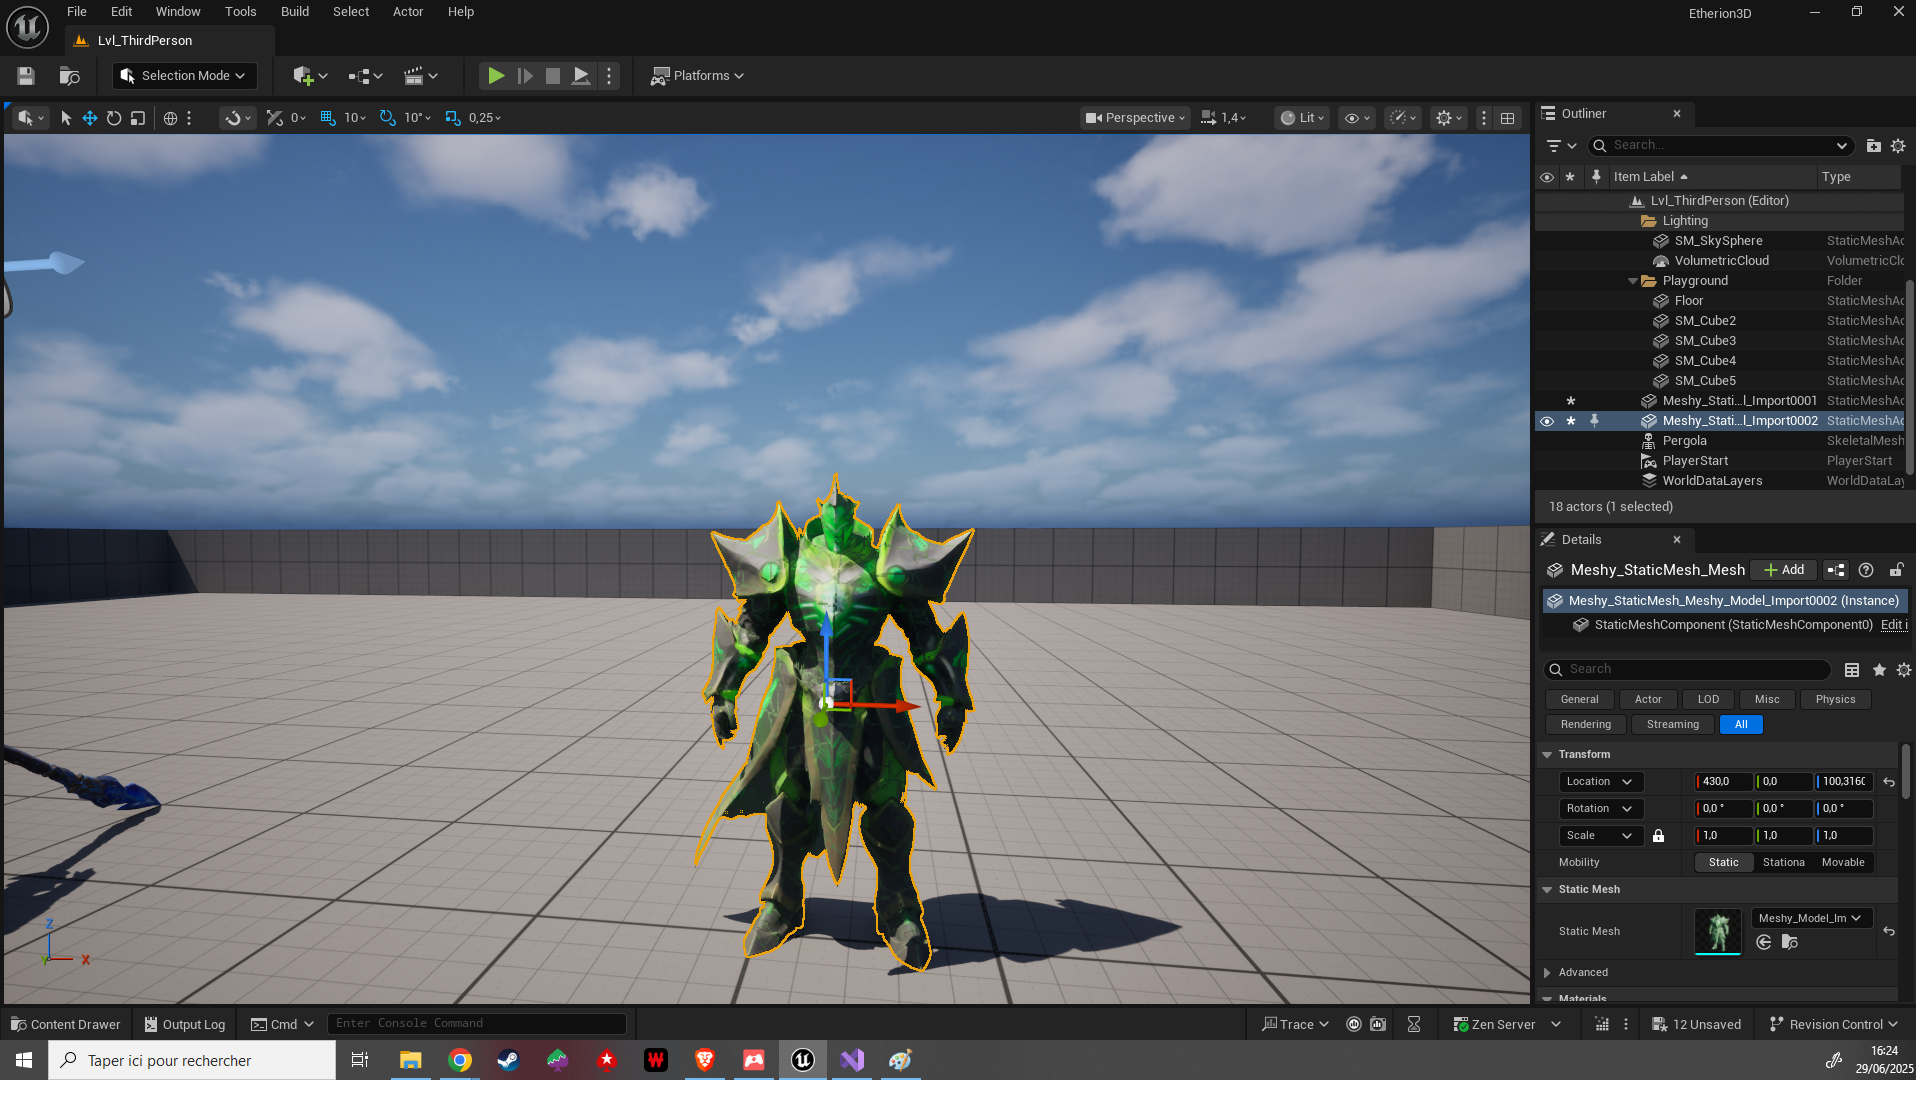Viewport: 1916px width, 1100px height.
Task: Open rotation snap 10° dropdown
Action: coord(417,118)
